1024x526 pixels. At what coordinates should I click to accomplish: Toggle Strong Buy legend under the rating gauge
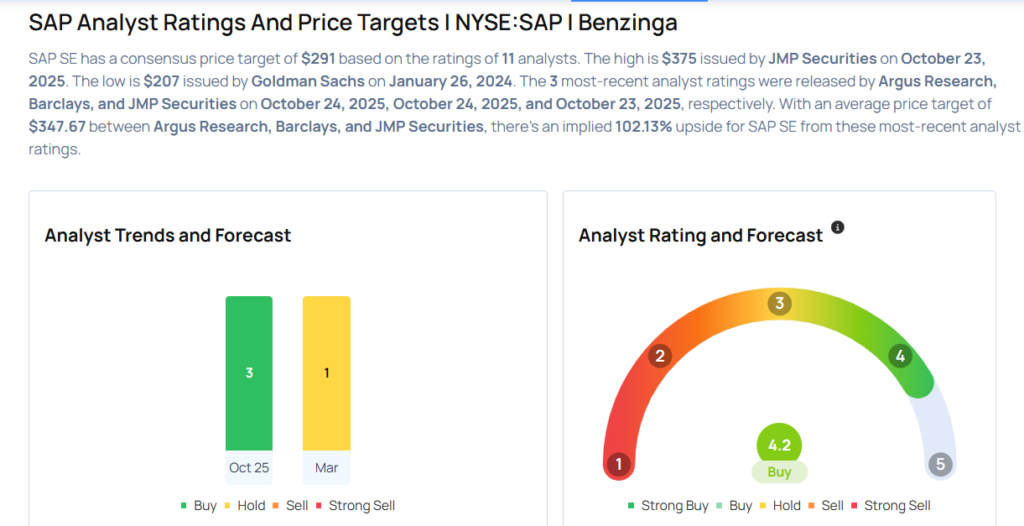[669, 505]
